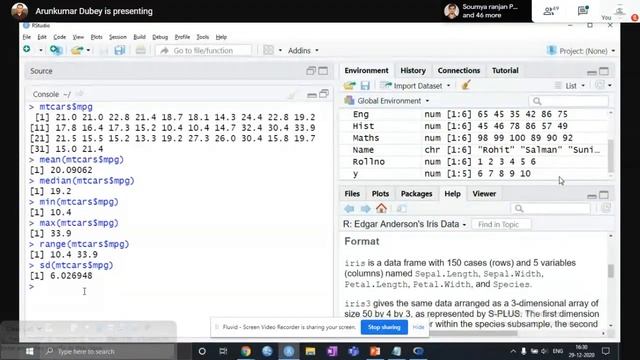
Task: Click the Print icon in toolbar
Action: coord(140,50)
